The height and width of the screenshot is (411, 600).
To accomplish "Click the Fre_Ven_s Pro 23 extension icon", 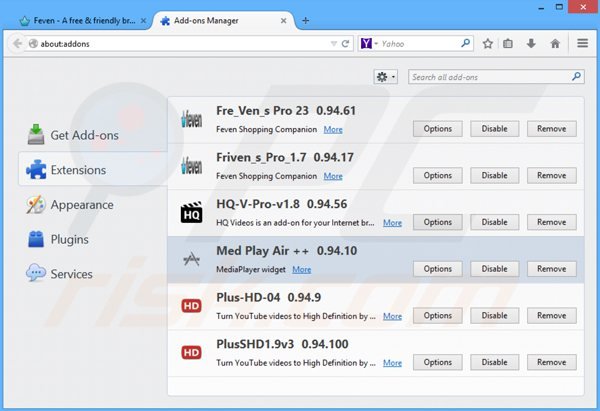I will (x=191, y=119).
